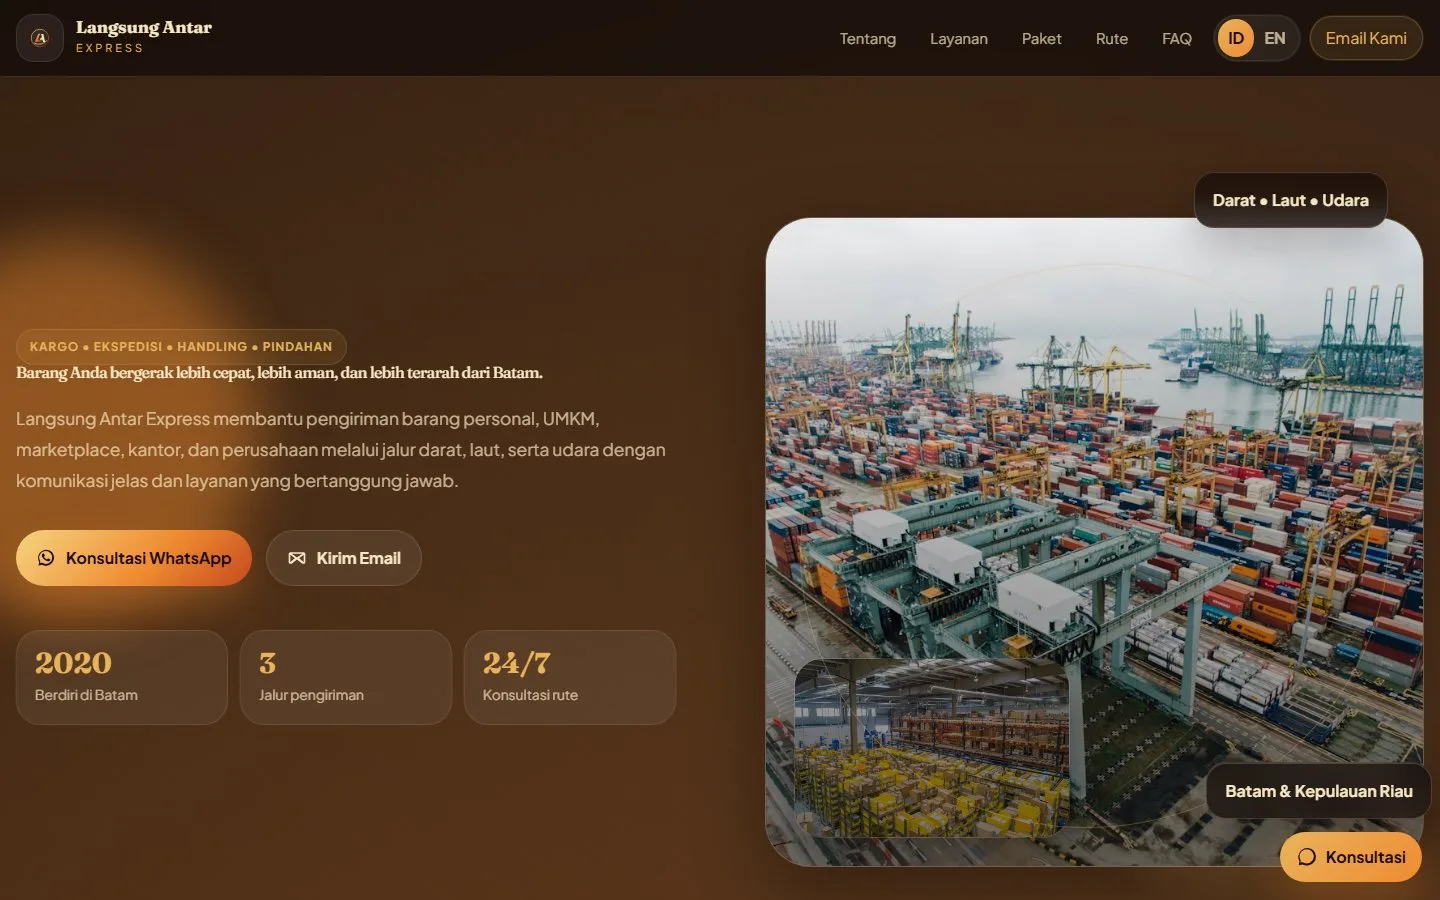Click the envelope icon in Kirim Email
This screenshot has width=1440, height=900.
click(x=297, y=558)
